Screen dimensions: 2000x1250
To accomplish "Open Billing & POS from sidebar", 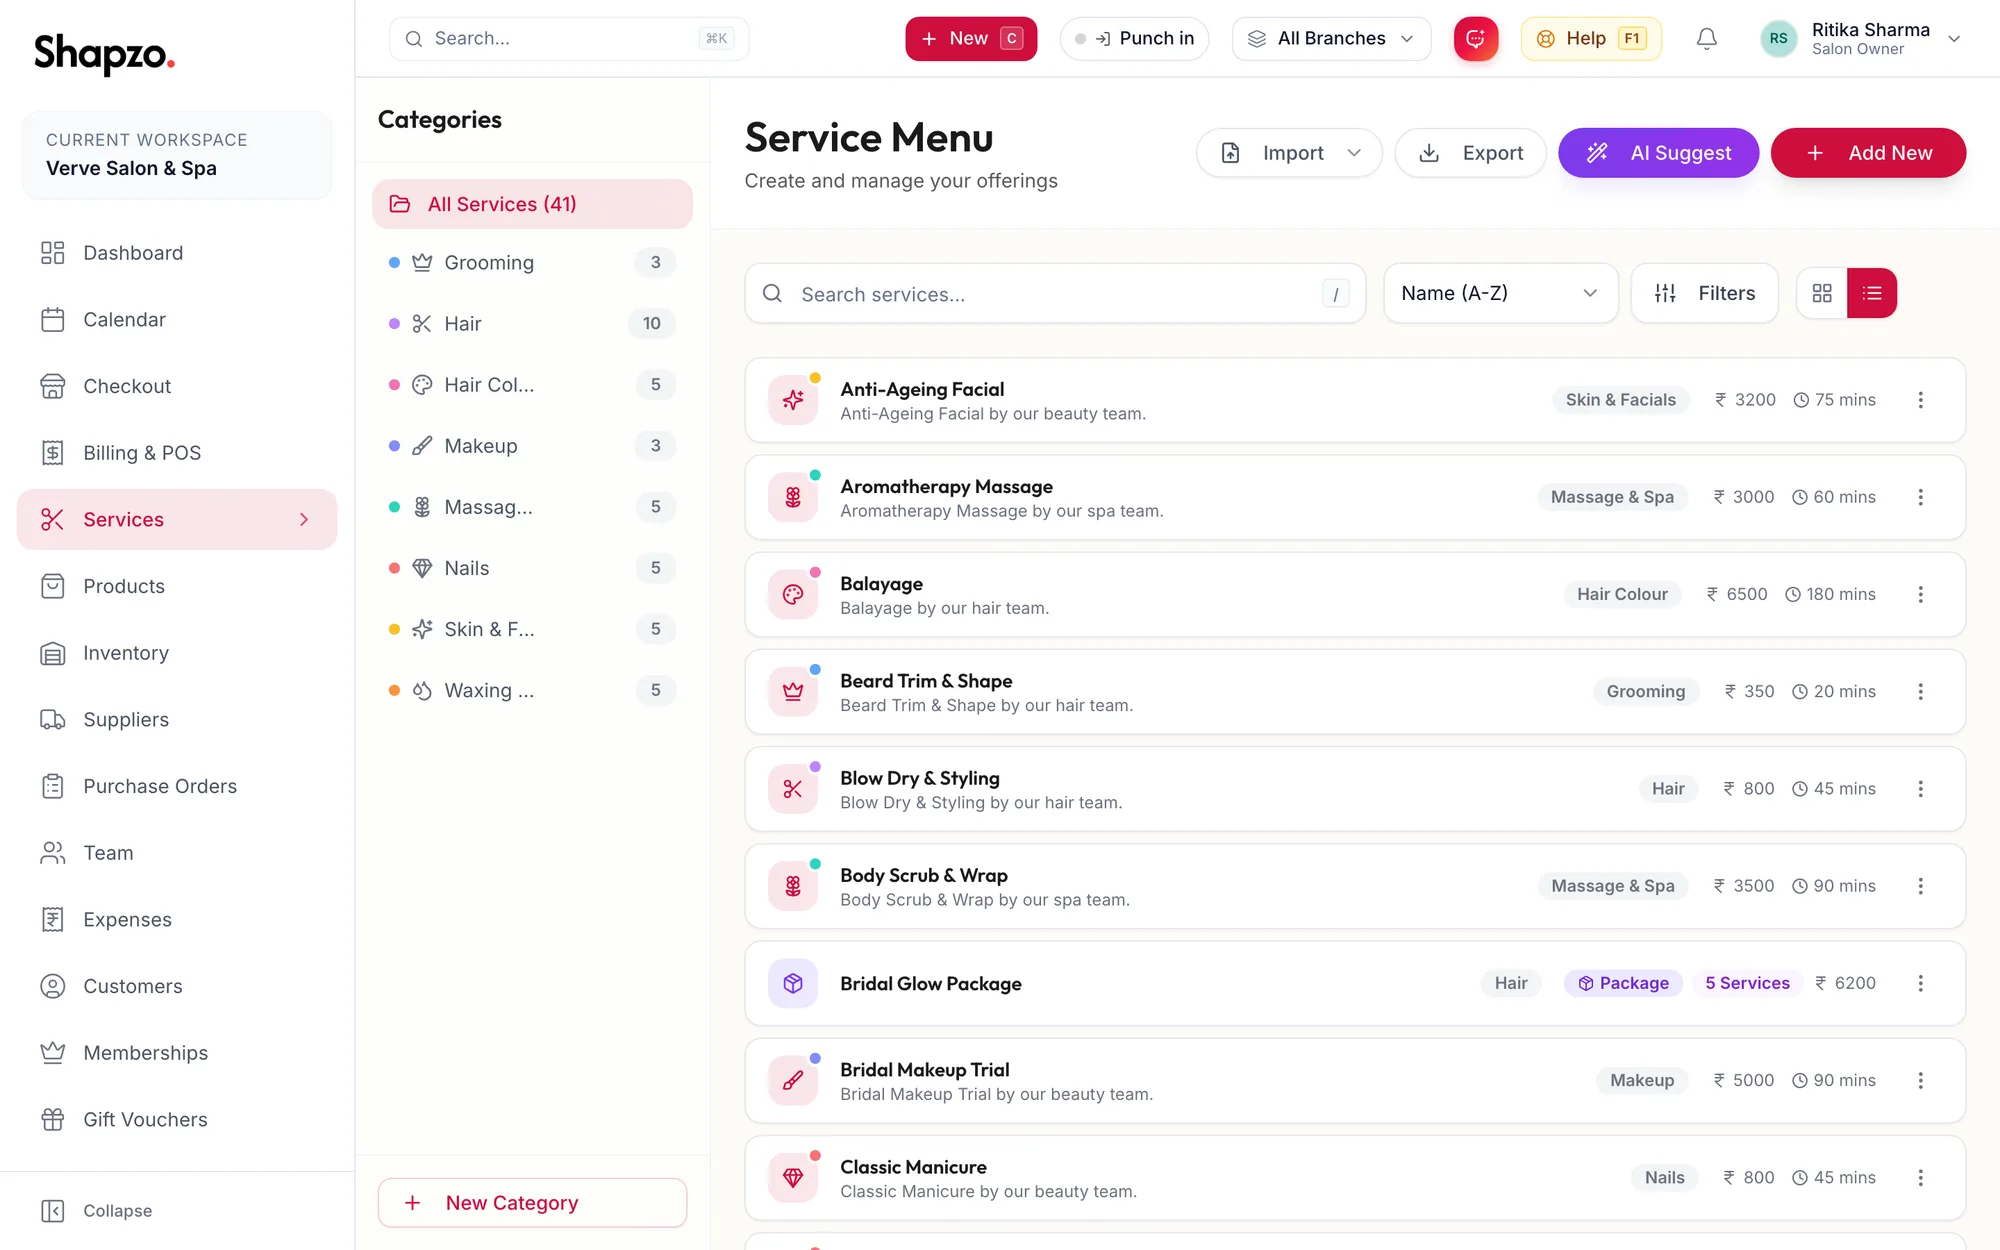I will click(177, 453).
